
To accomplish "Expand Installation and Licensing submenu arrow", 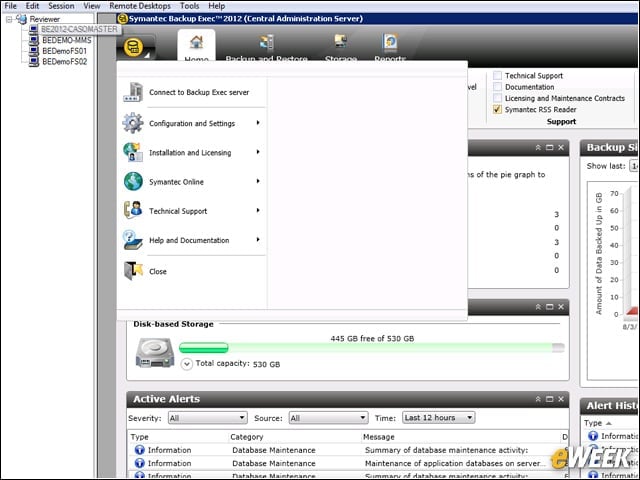I will click(258, 152).
